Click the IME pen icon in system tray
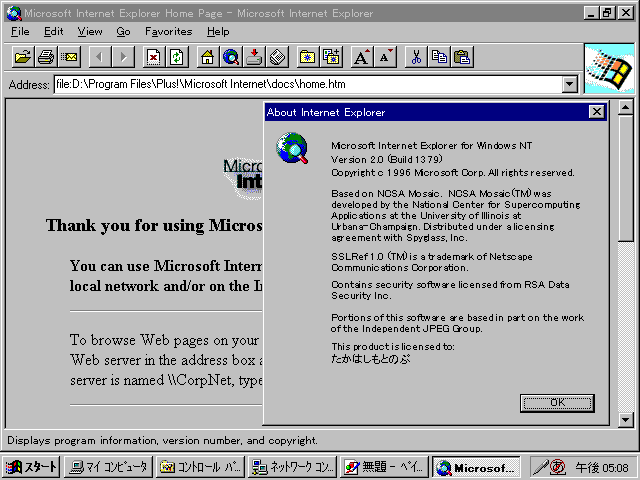Screen dimensions: 640x480 [541, 467]
